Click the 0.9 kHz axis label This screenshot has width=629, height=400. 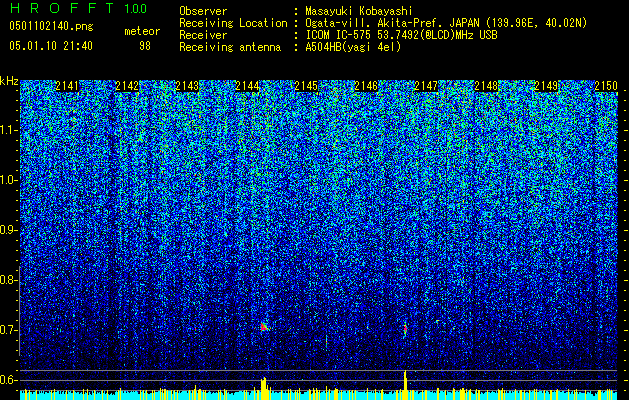click(9, 230)
